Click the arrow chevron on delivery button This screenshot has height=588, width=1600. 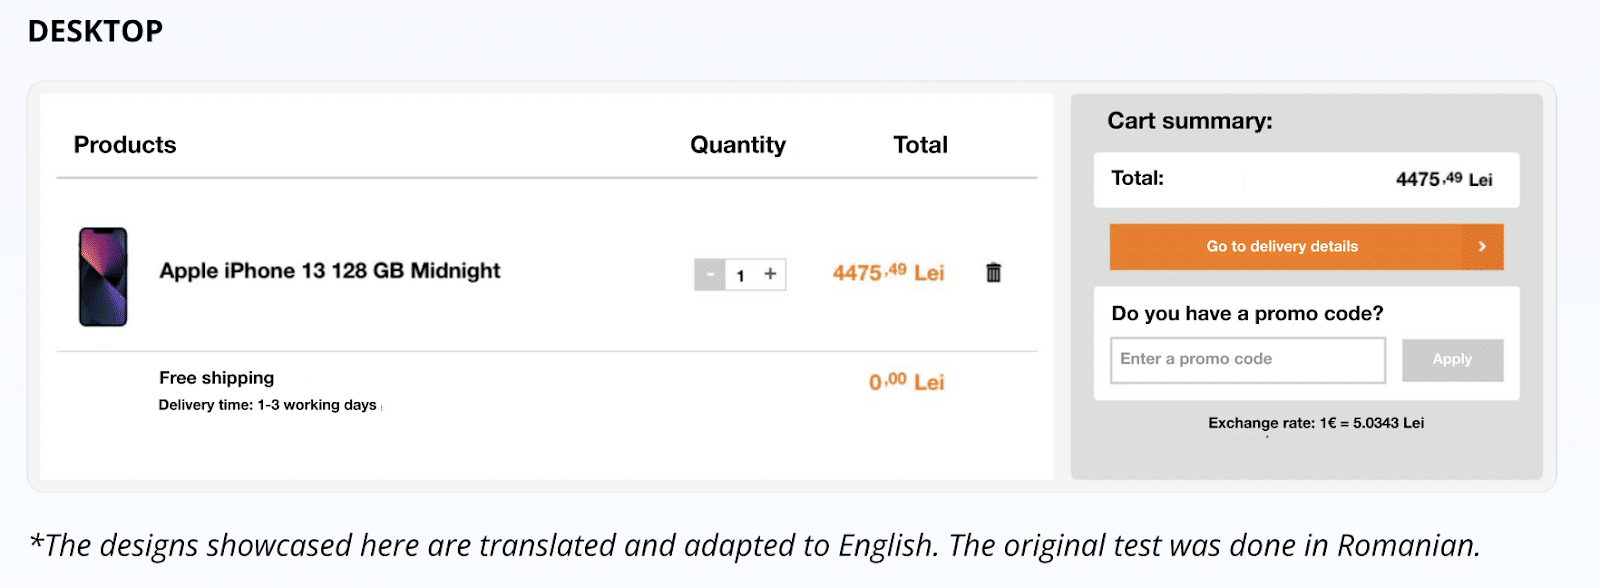[x=1482, y=246]
